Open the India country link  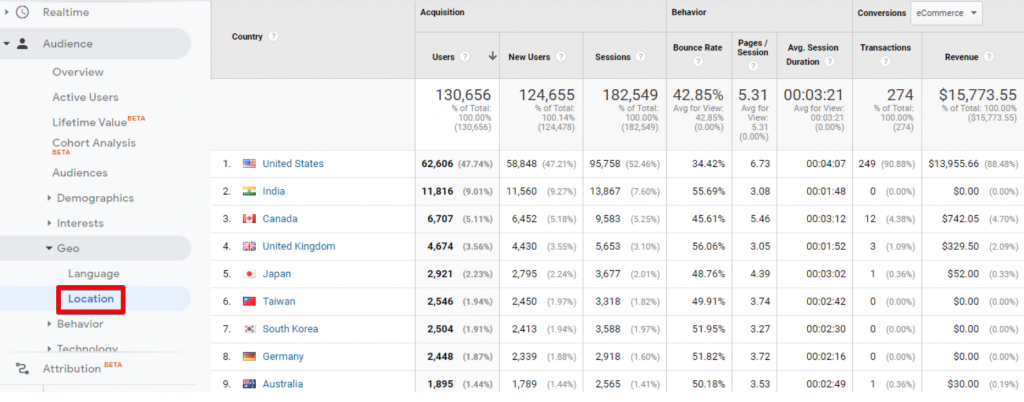(274, 191)
